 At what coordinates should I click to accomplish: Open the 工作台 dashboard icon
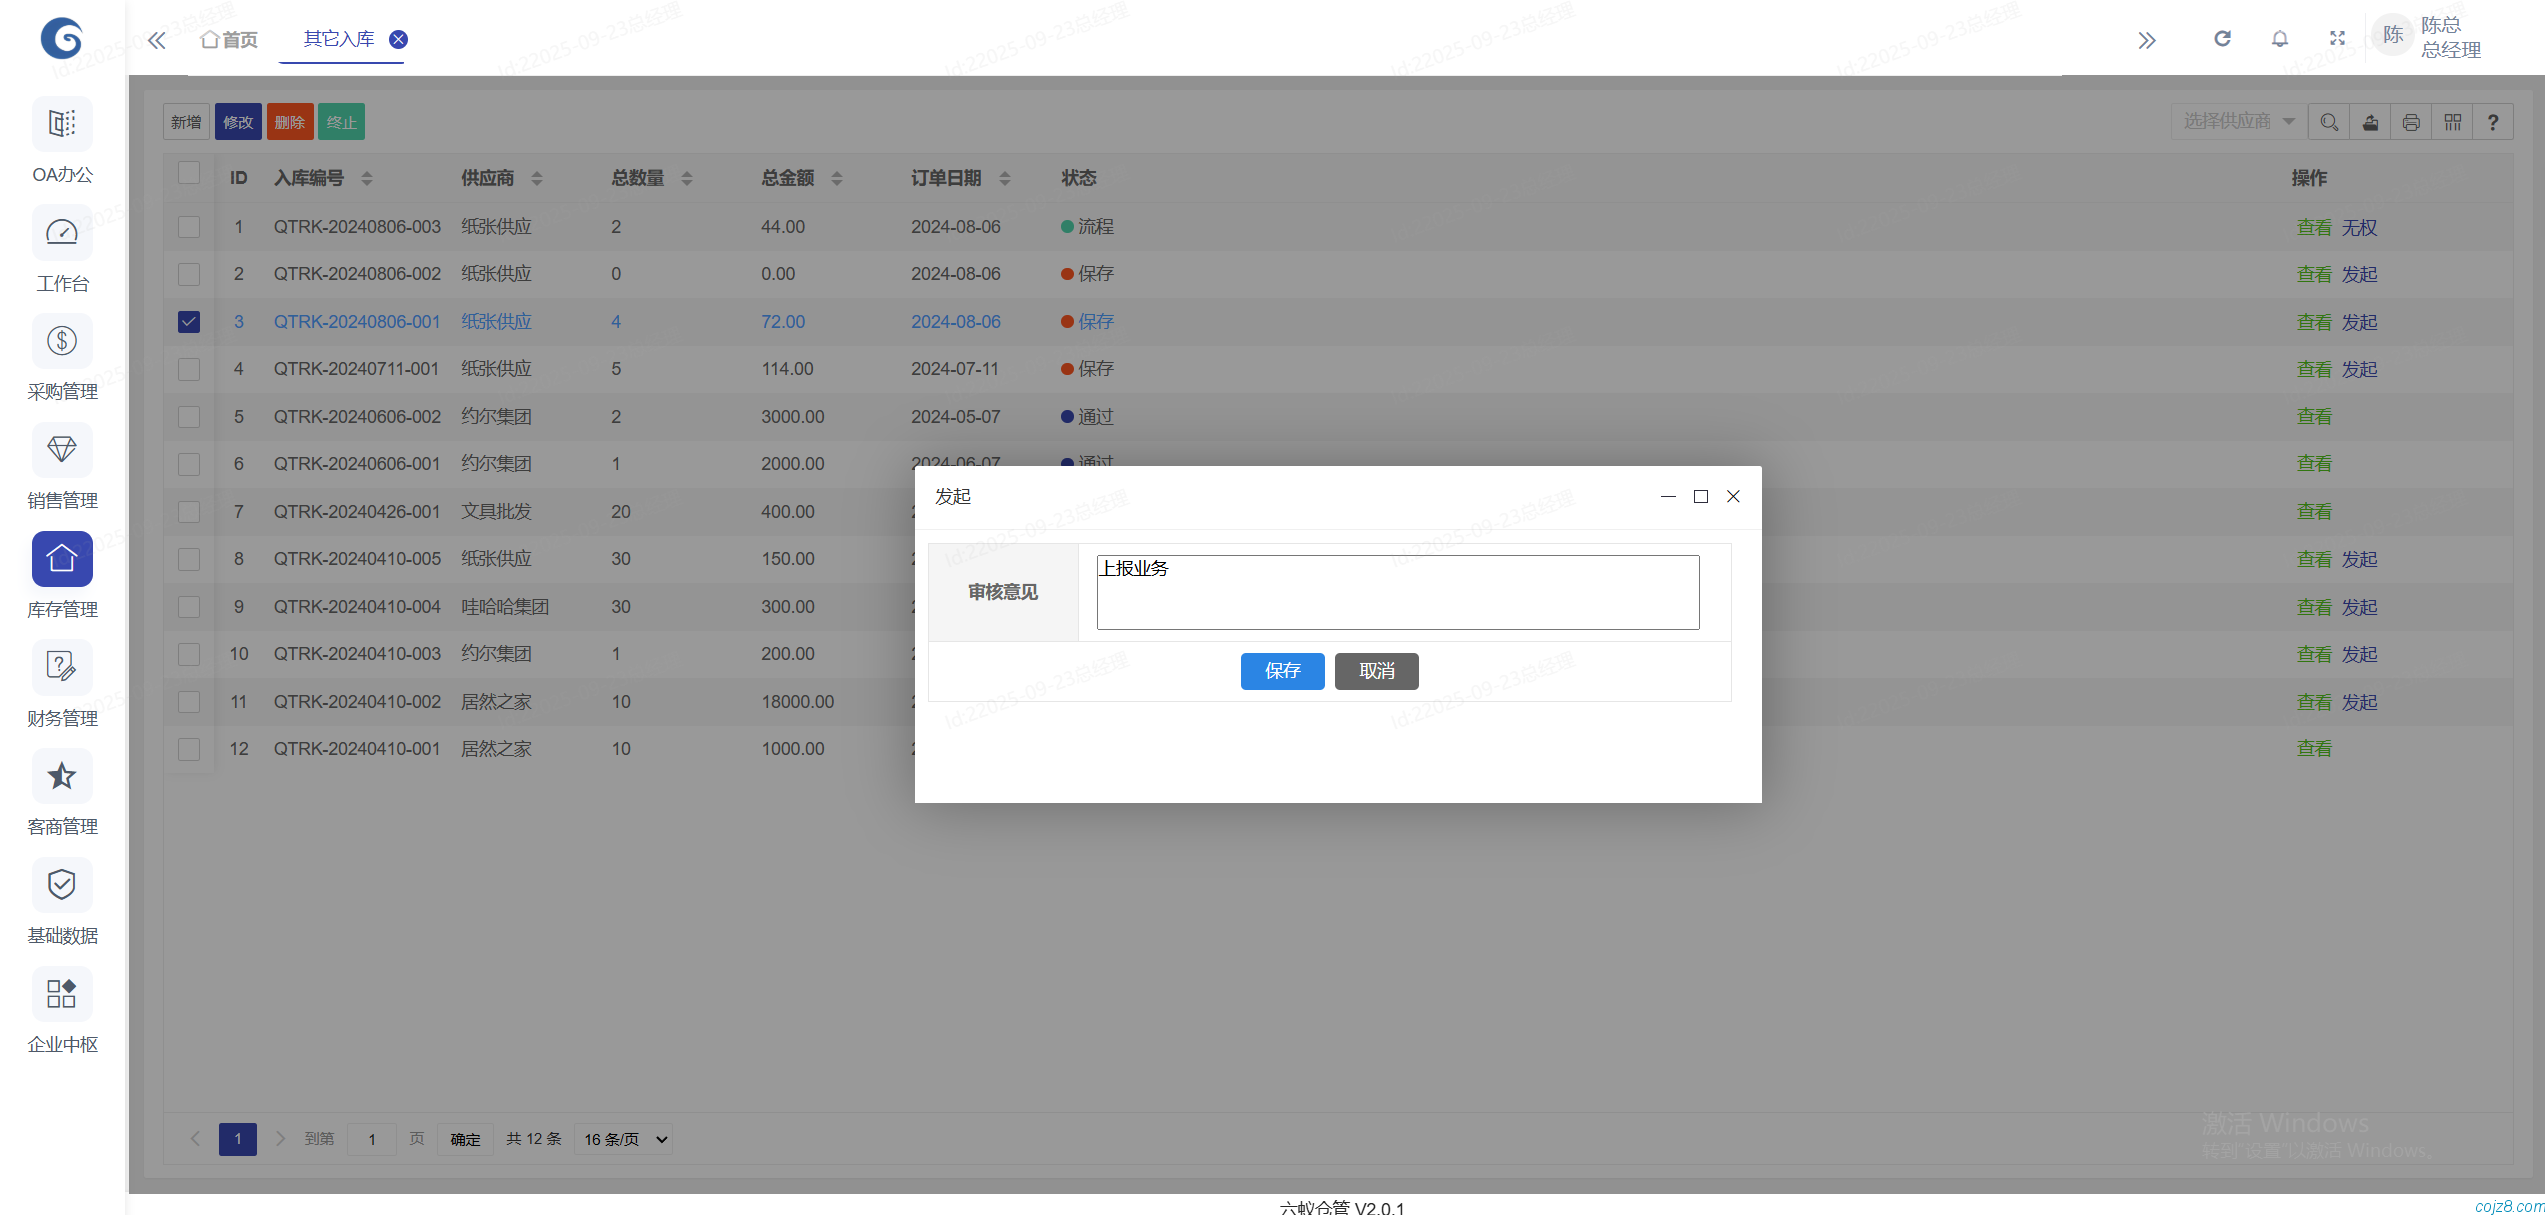pos(62,233)
